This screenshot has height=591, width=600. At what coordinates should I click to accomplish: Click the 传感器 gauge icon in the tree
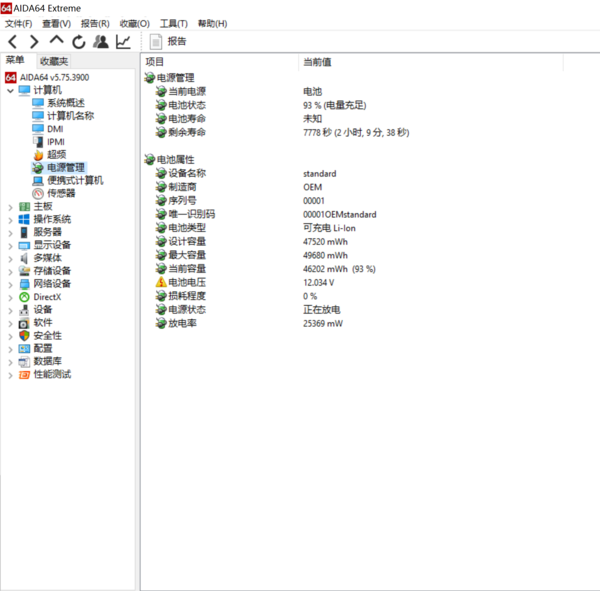click(x=38, y=193)
